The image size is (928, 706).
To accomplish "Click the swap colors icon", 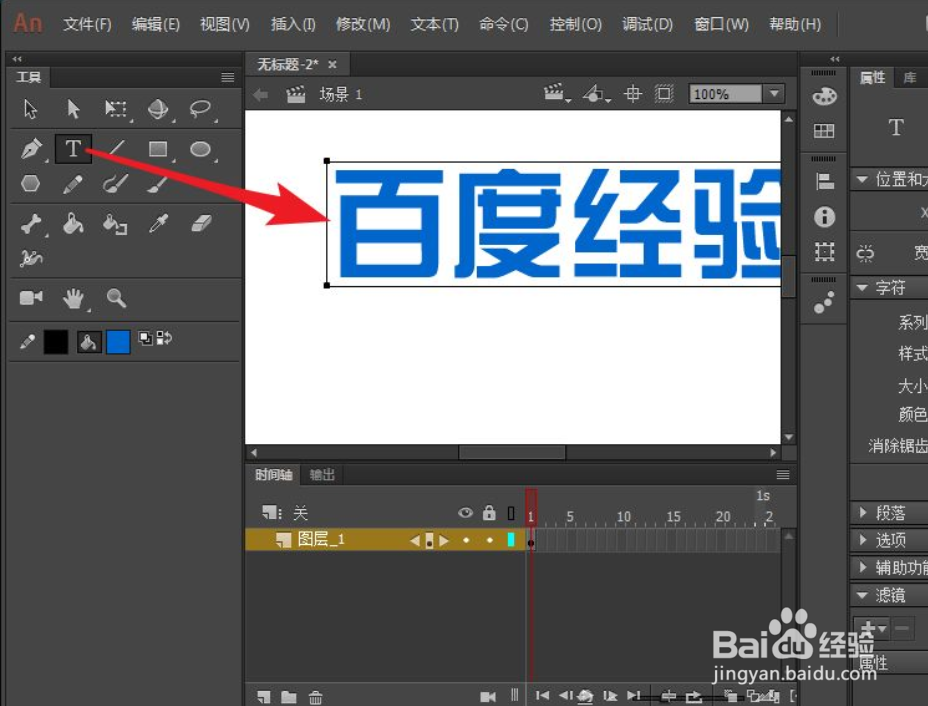I will pyautogui.click(x=164, y=338).
